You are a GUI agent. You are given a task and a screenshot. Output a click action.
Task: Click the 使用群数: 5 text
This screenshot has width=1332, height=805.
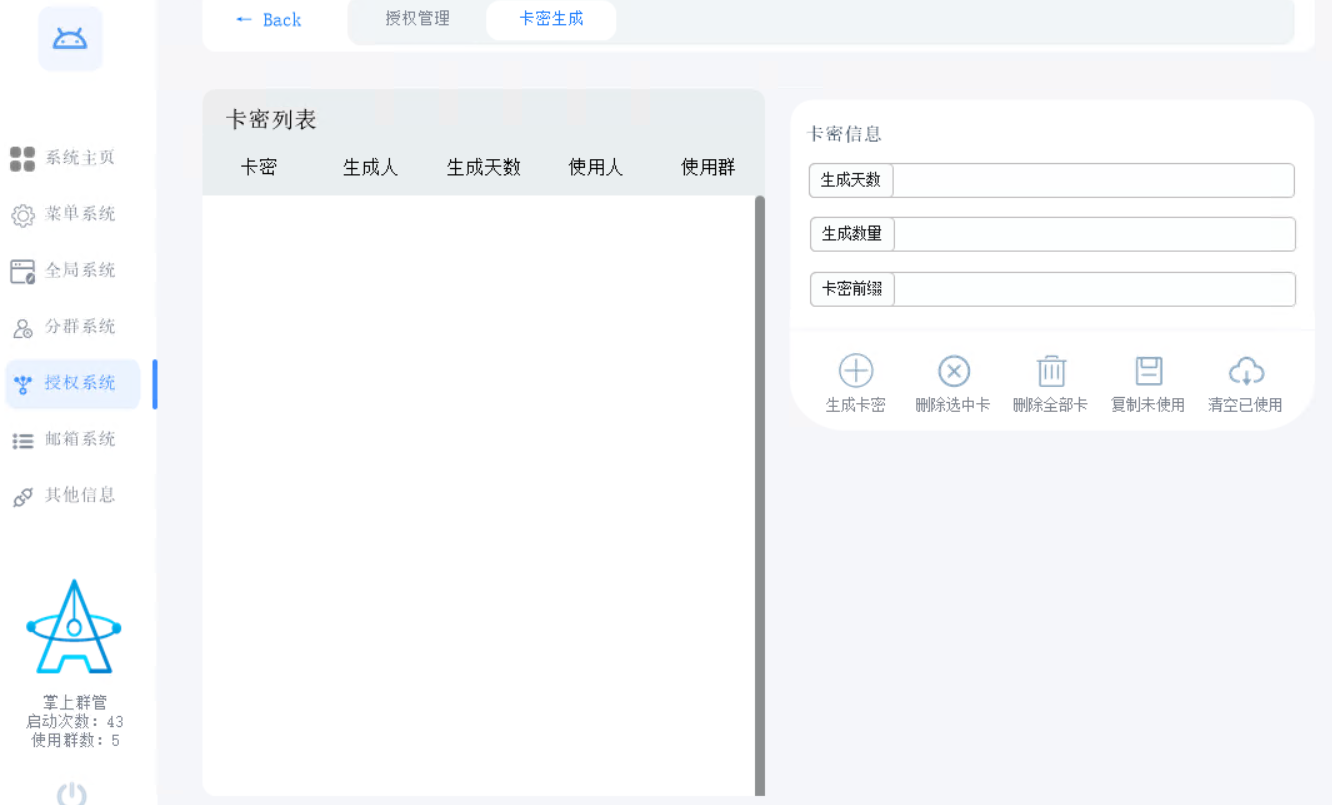pos(75,741)
